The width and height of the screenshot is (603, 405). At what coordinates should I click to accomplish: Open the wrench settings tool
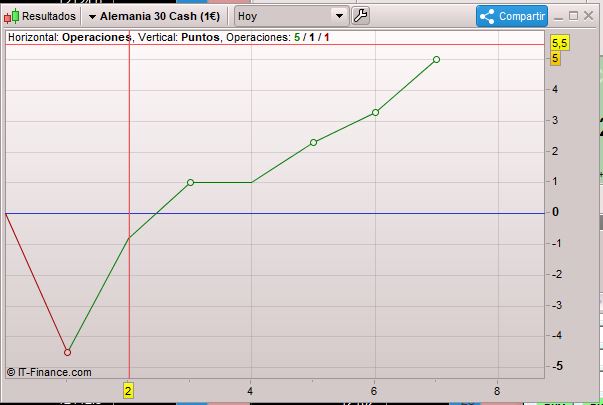click(x=360, y=16)
